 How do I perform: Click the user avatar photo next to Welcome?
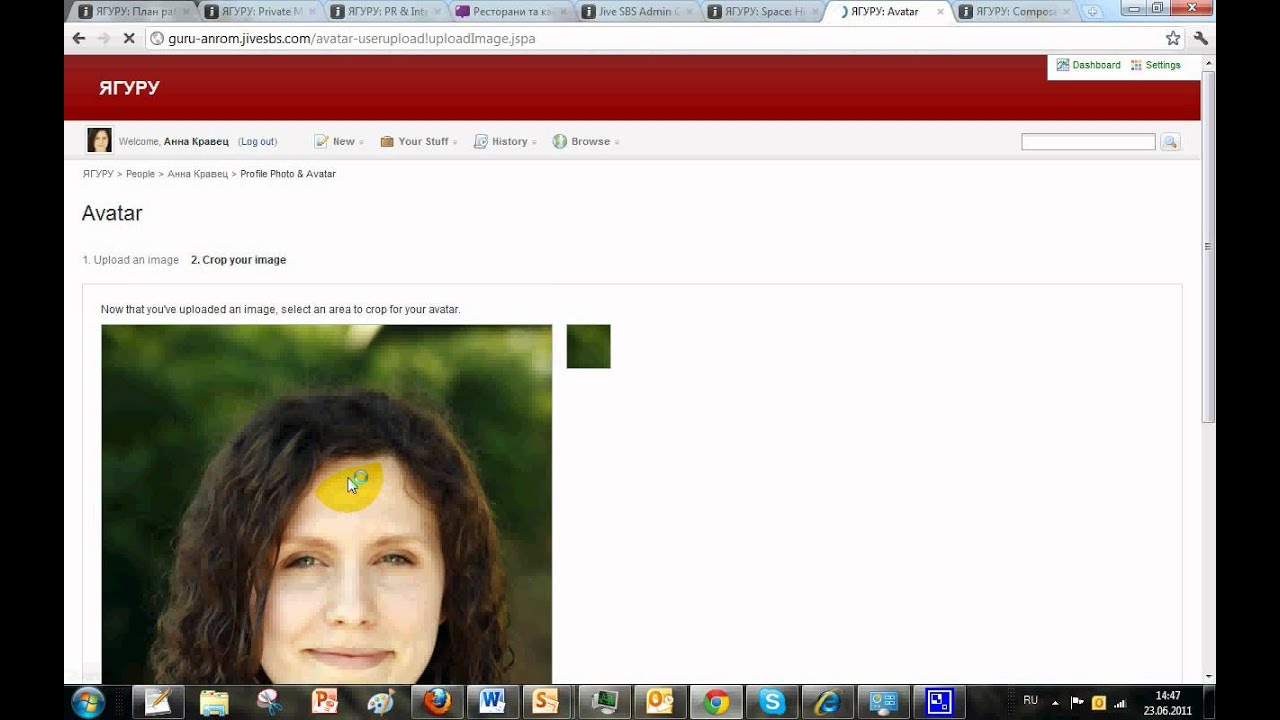pos(99,140)
